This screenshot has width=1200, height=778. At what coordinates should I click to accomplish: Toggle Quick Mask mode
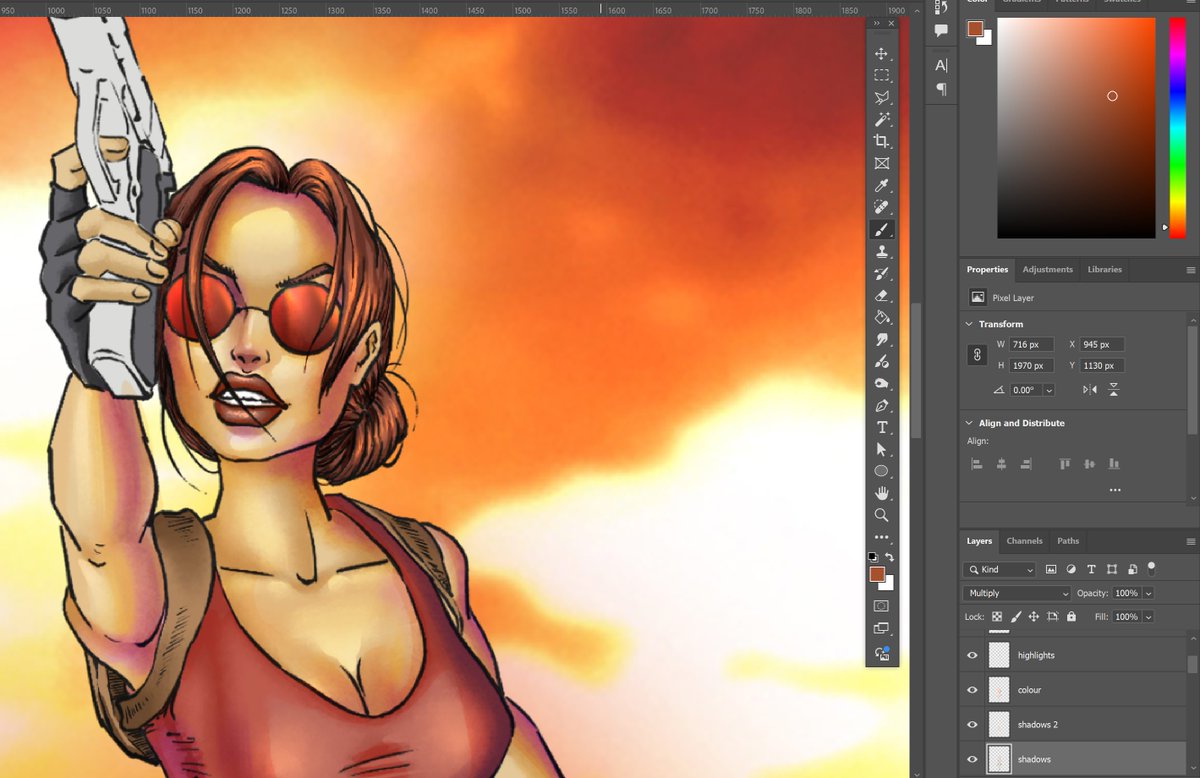[x=881, y=606]
